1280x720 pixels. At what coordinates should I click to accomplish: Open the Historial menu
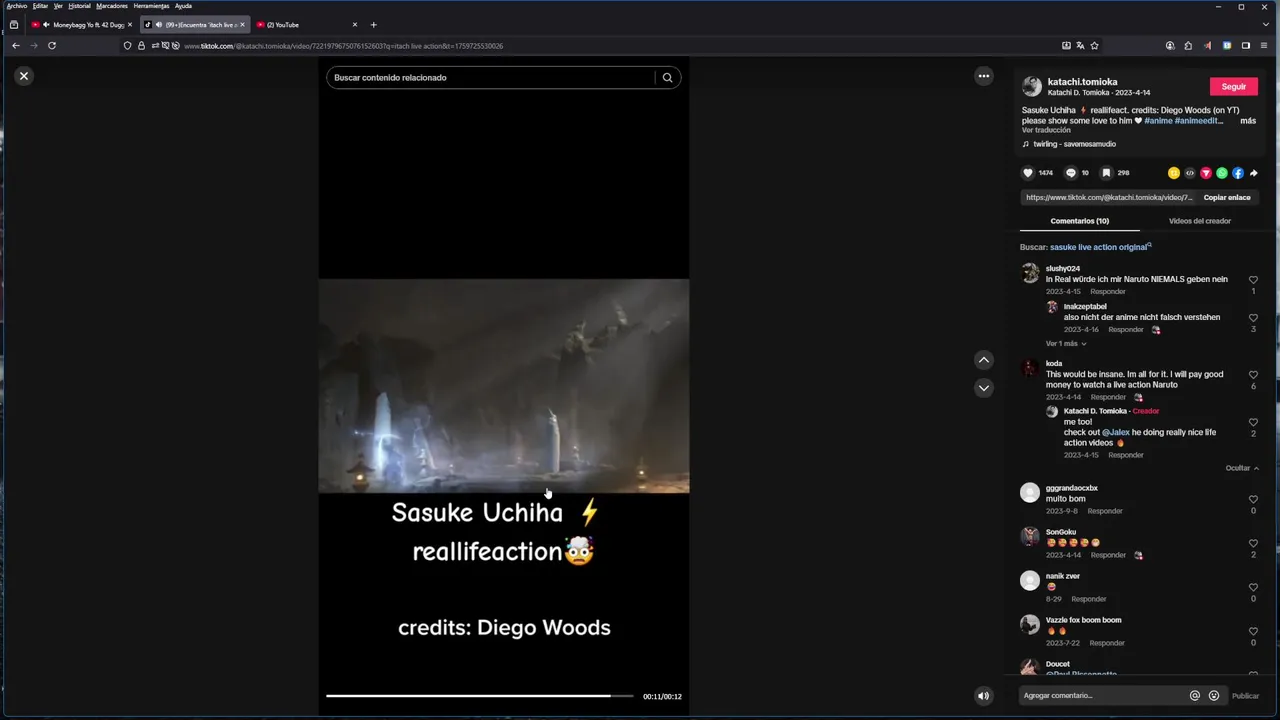(79, 6)
